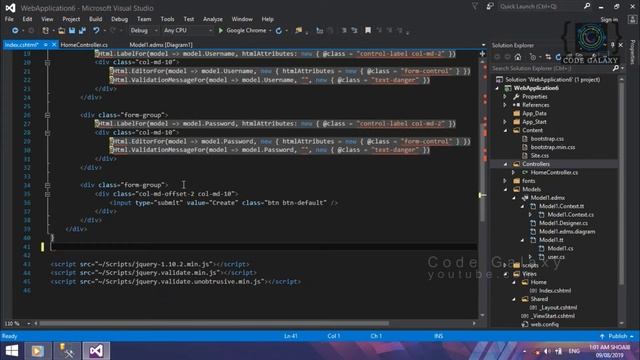Click the Sign in link

click(609, 19)
